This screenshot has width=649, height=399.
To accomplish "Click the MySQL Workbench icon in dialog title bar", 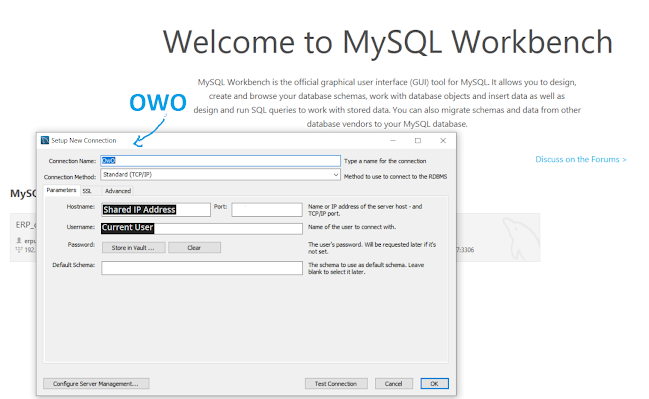I will (45, 140).
